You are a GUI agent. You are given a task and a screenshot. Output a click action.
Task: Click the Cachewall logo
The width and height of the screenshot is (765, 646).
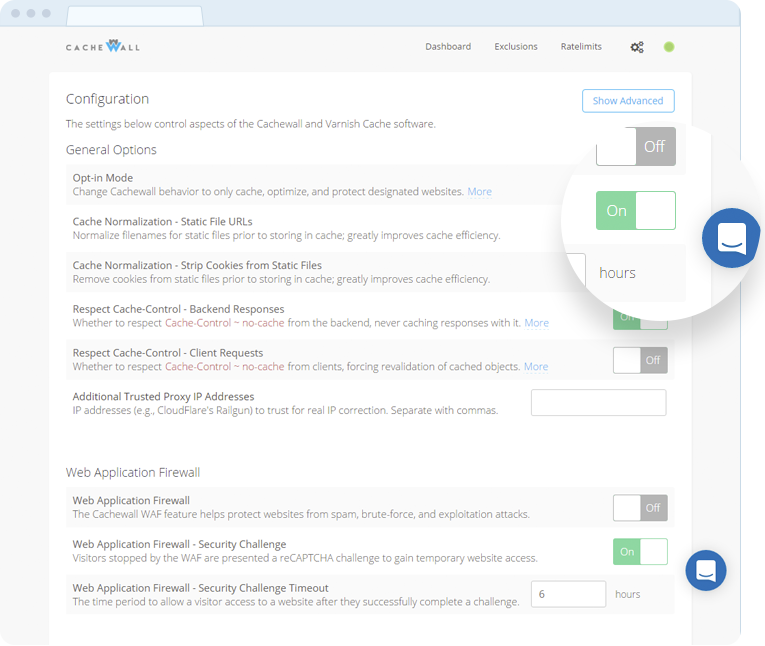[x=103, y=46]
